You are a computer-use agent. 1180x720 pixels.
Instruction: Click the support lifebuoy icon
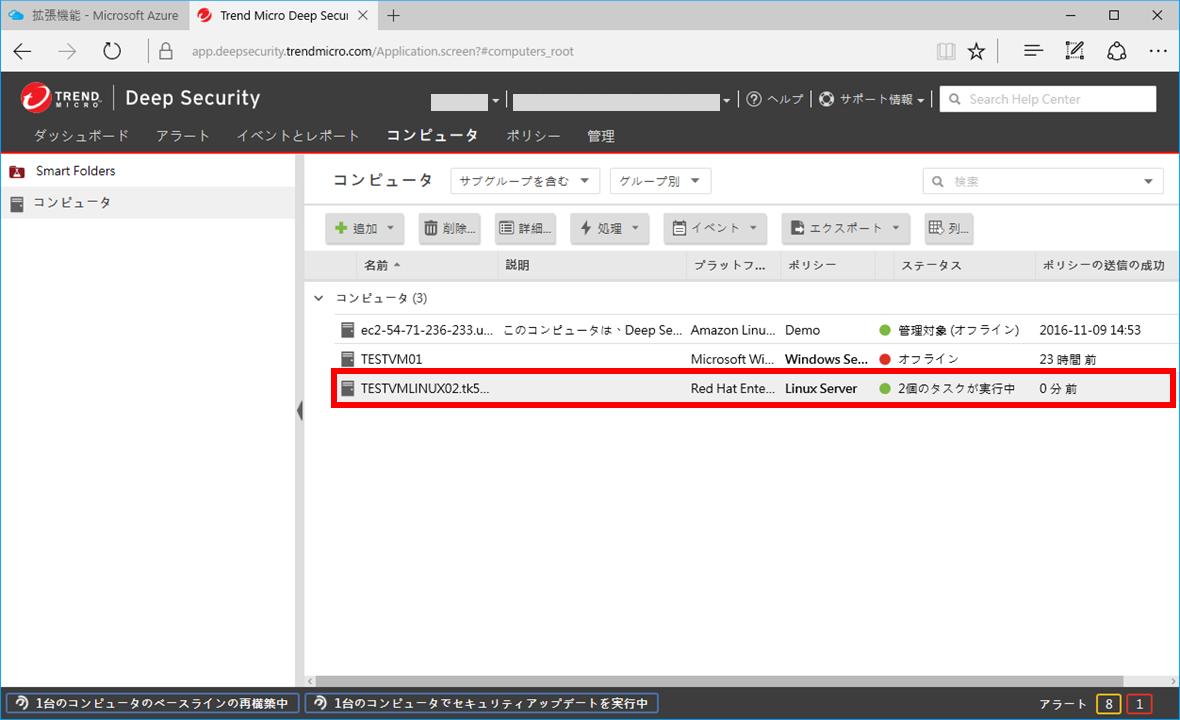point(826,99)
